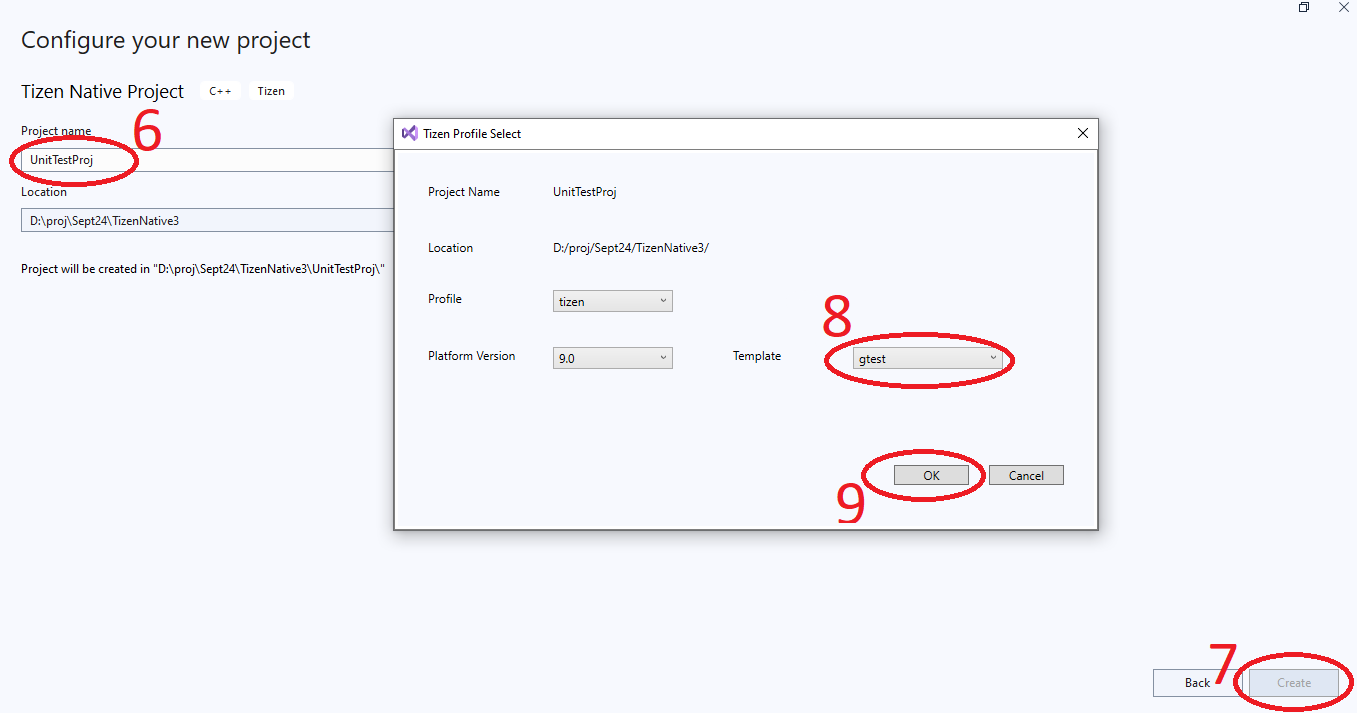Close the Tizen Profile Select dialog
1357x713 pixels.
(x=1082, y=133)
